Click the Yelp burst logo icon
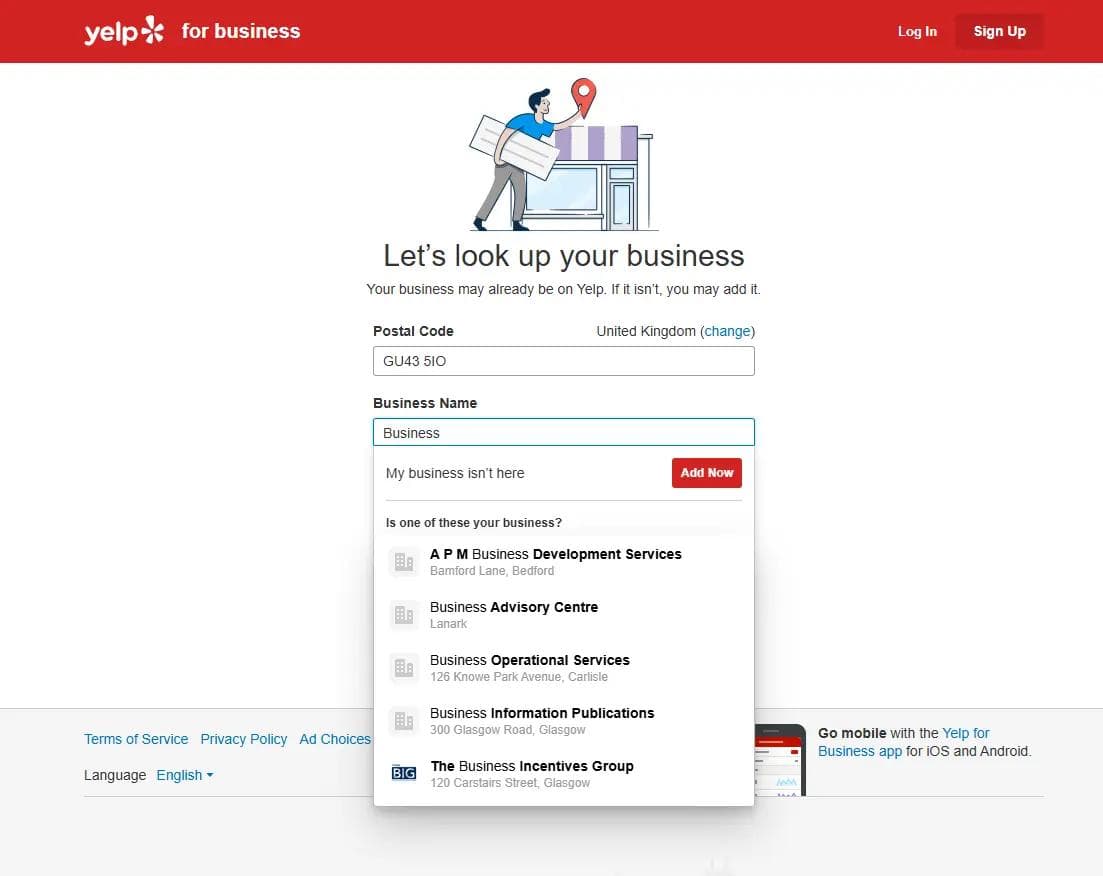Image resolution: width=1103 pixels, height=876 pixels. (x=153, y=30)
